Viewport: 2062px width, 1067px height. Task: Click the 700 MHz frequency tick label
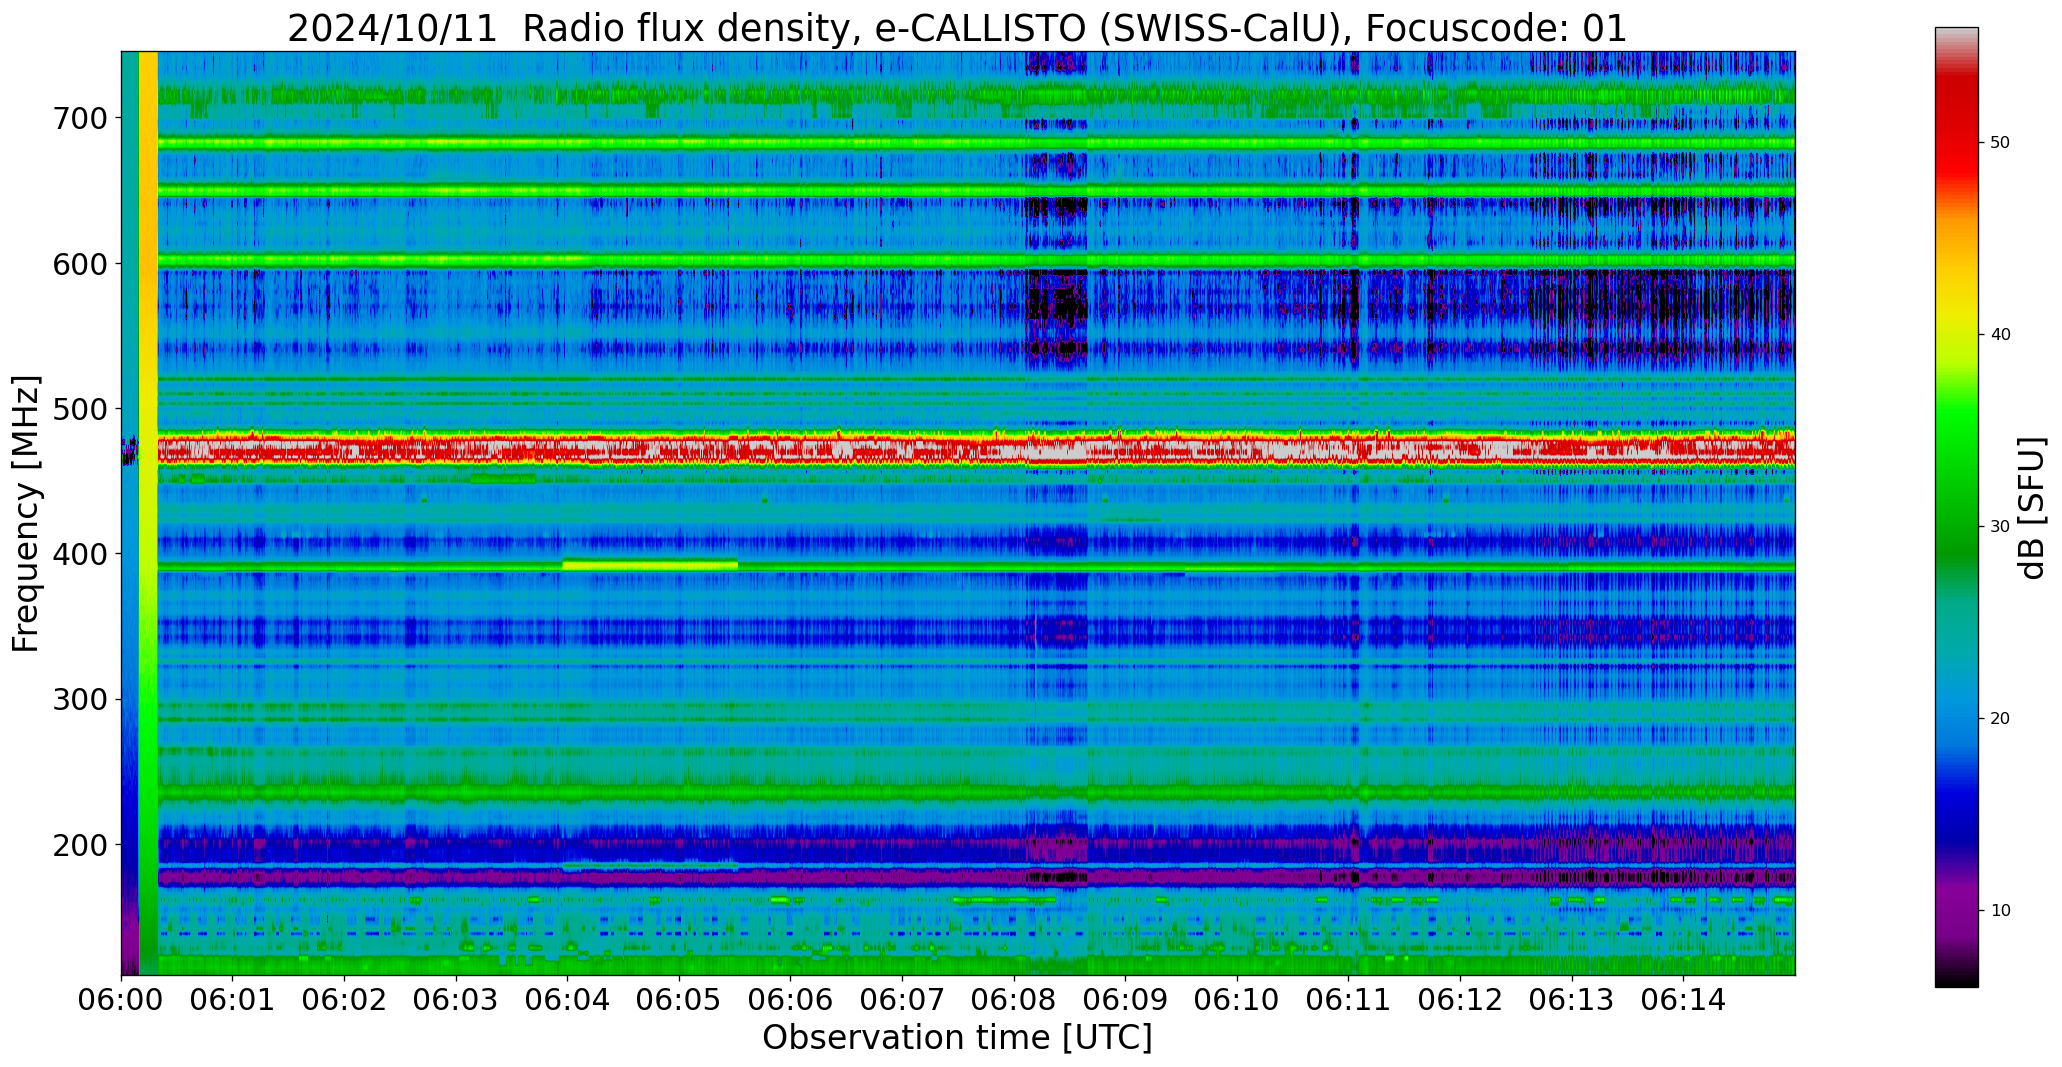[80, 118]
